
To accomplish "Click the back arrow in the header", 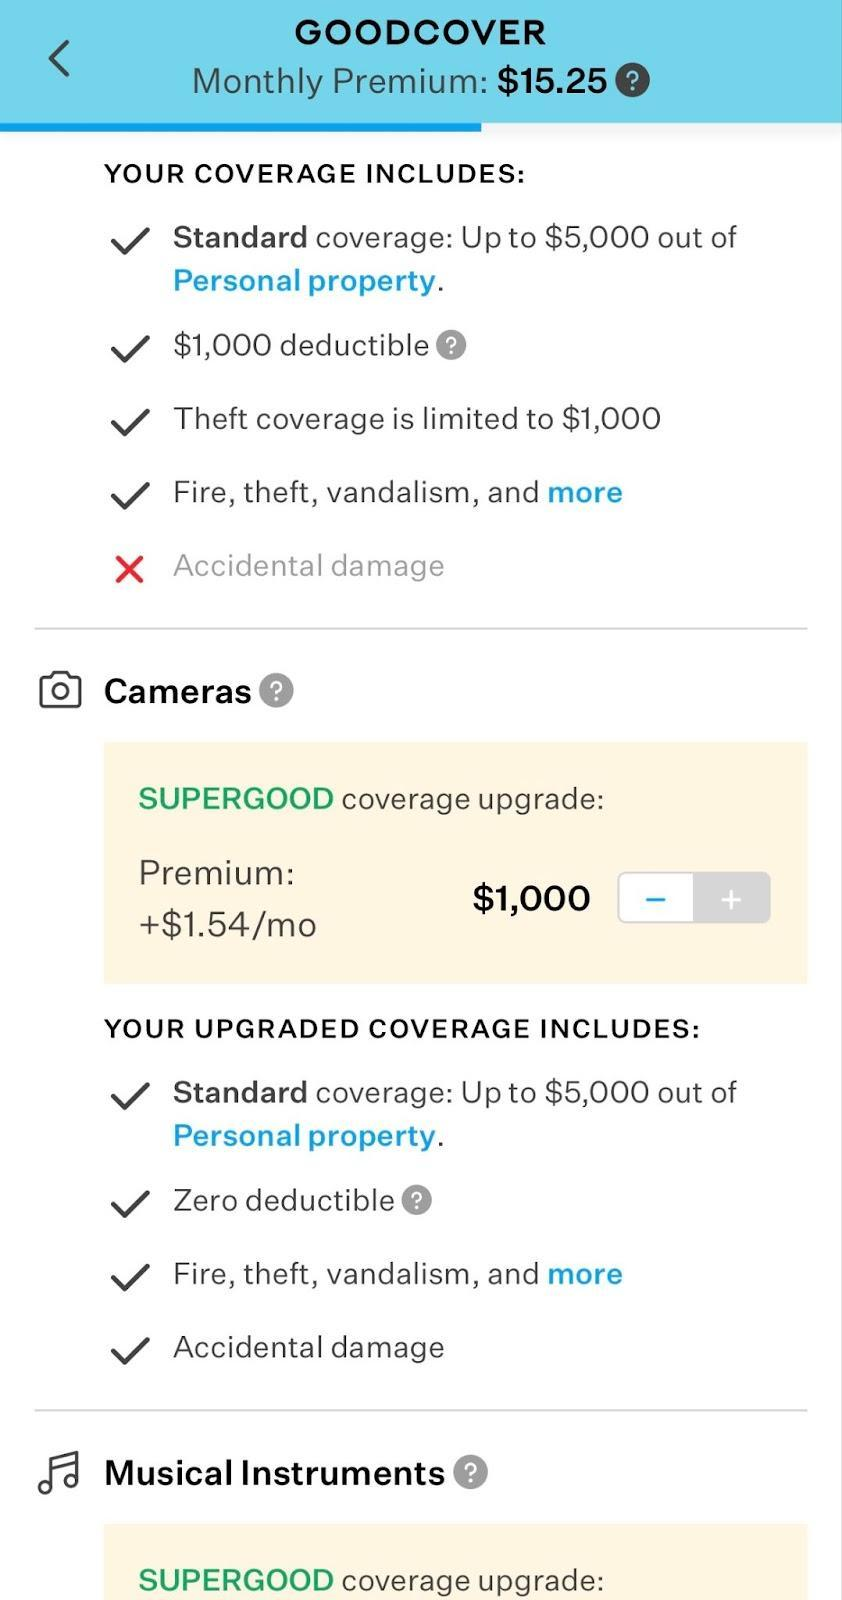I will click(57, 58).
